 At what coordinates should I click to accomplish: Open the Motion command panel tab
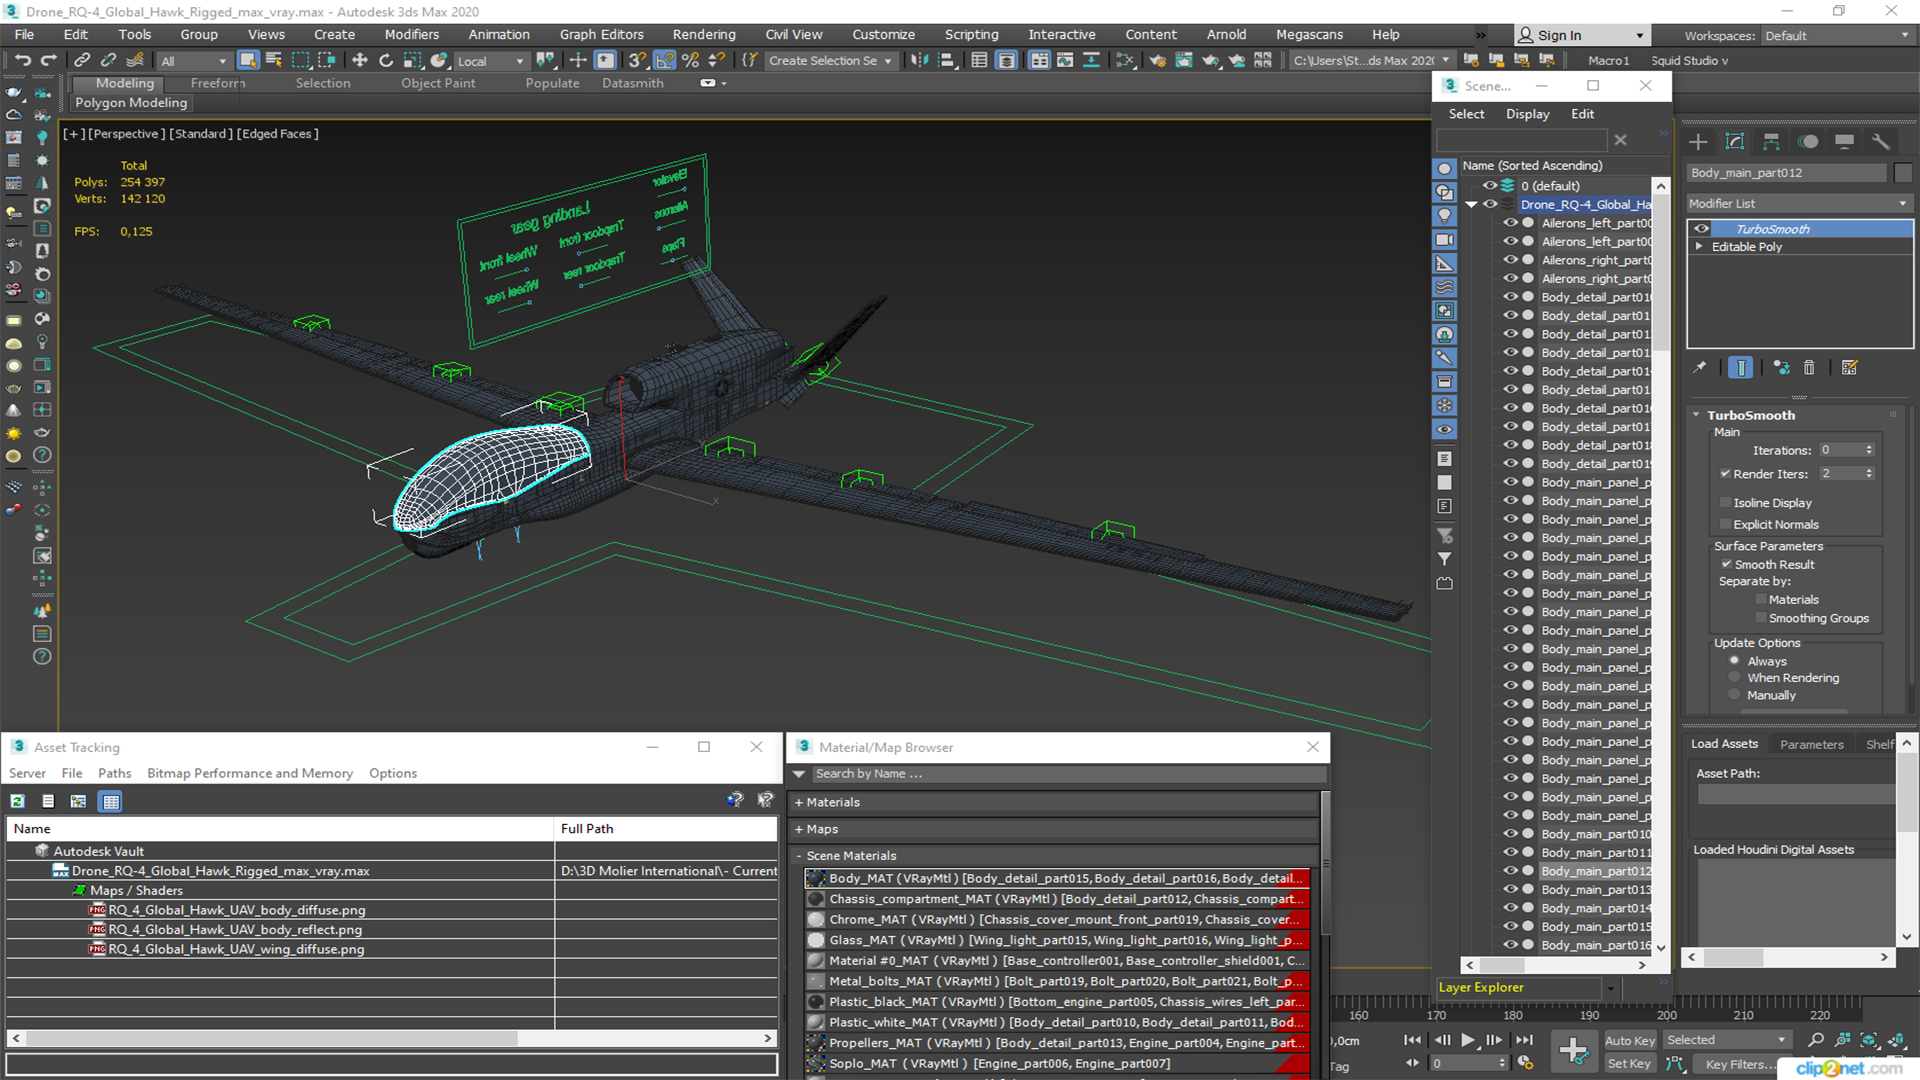pos(1808,141)
